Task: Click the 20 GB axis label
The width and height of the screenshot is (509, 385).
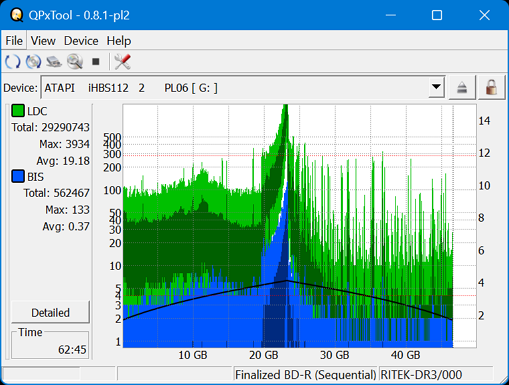Action: point(264,355)
